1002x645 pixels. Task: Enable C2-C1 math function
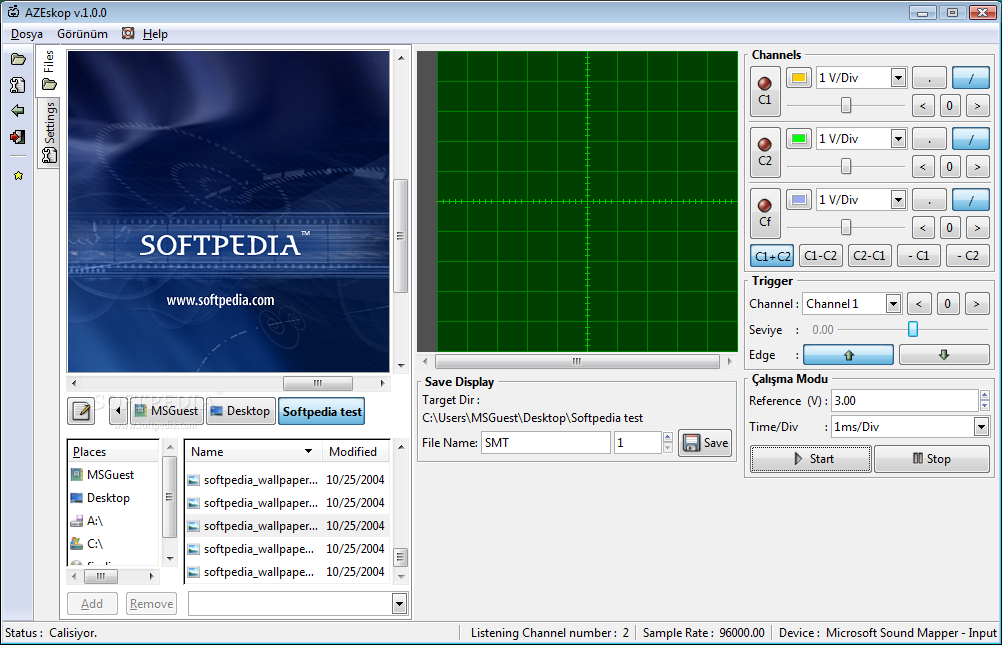click(x=870, y=256)
